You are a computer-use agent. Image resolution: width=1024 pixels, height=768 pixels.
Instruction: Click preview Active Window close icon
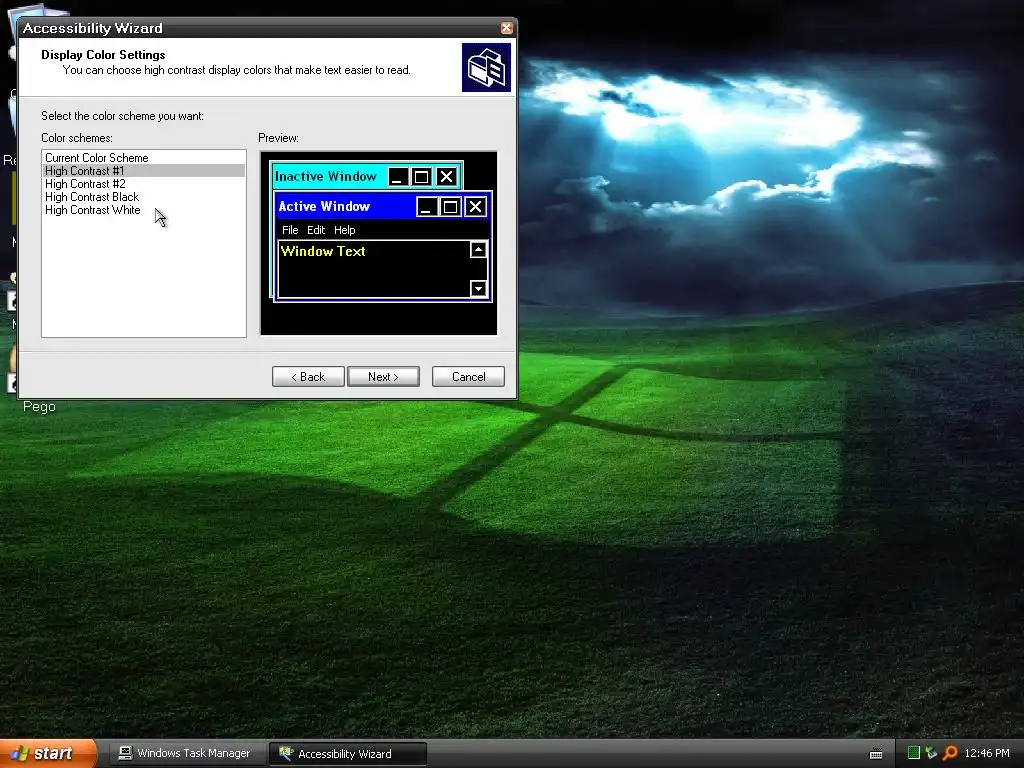coord(476,207)
